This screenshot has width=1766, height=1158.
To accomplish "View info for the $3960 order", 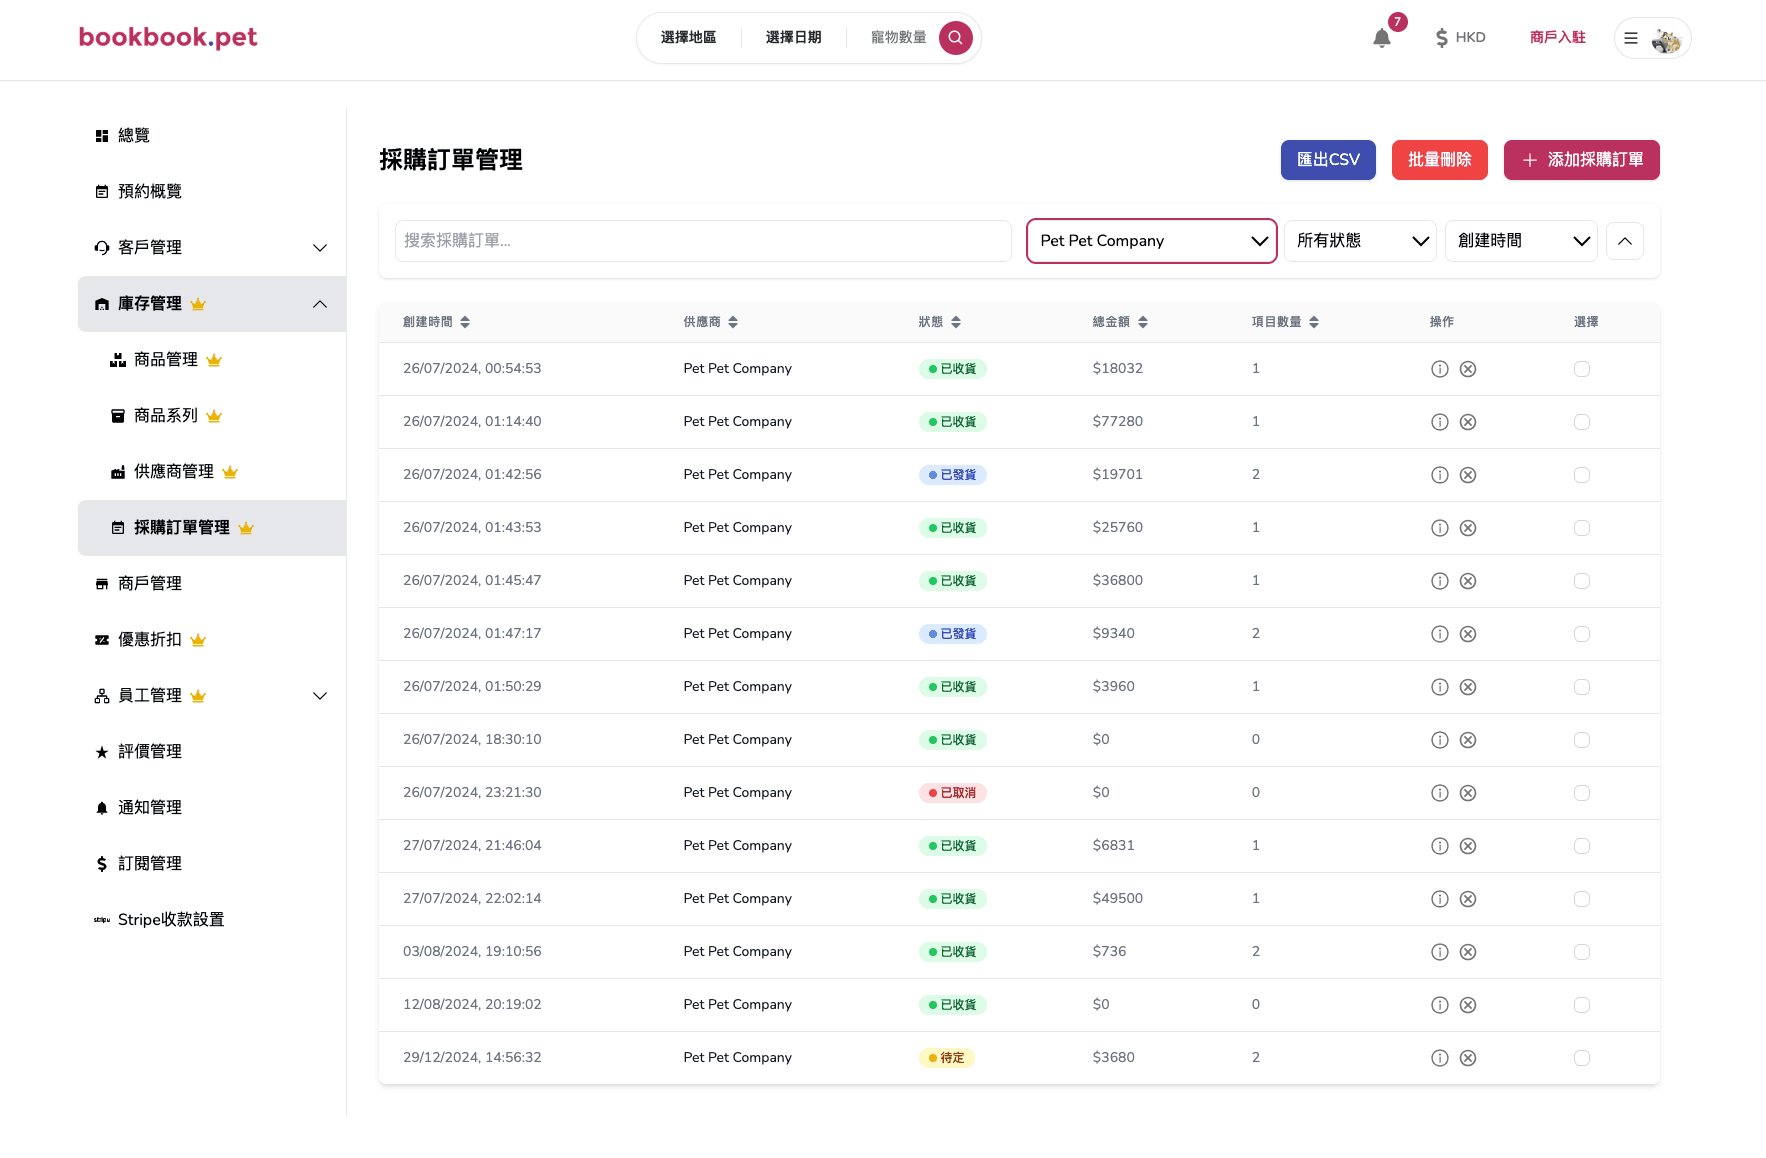I will coord(1440,687).
